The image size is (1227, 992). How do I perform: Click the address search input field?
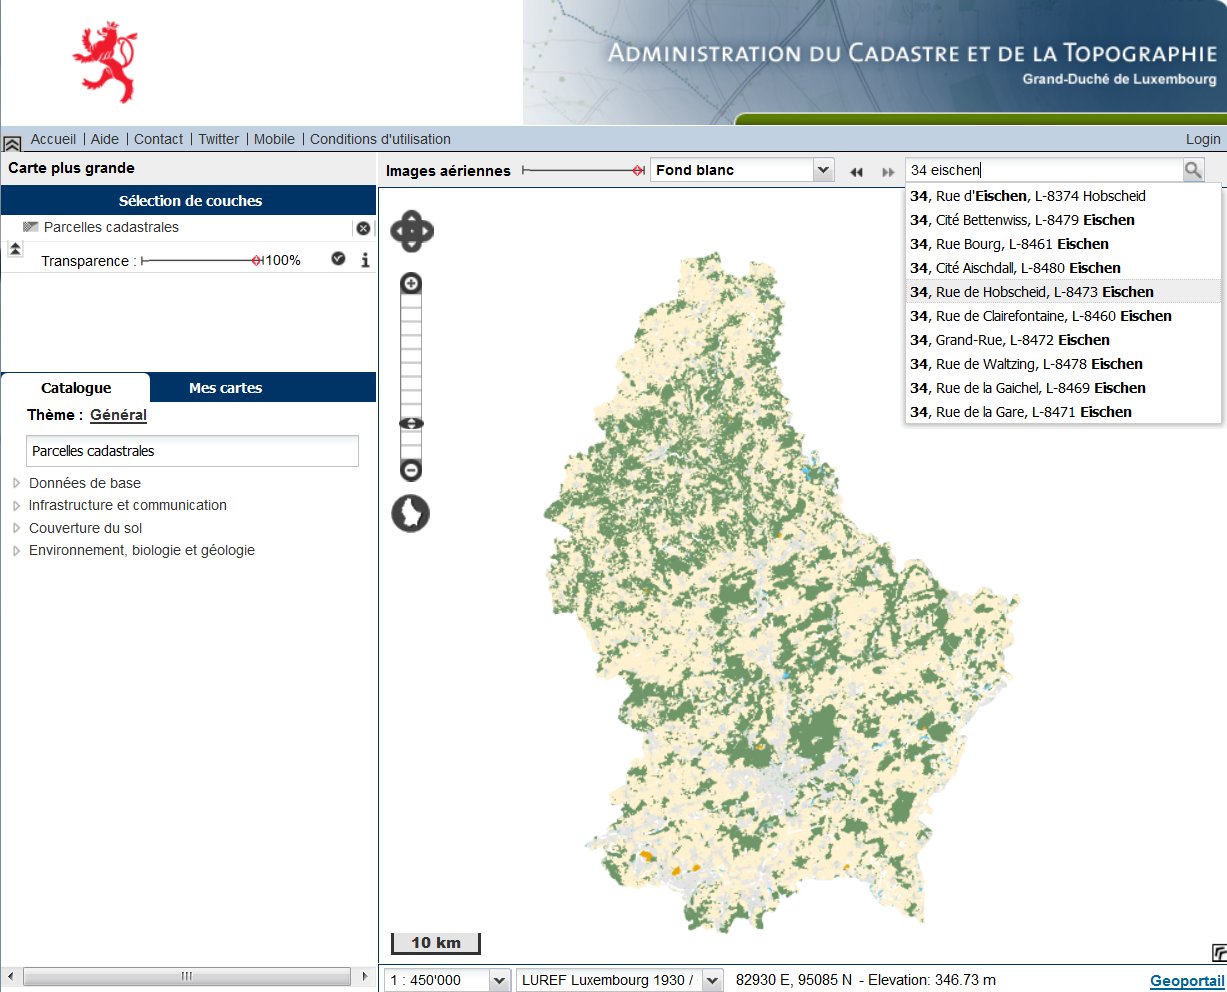click(1043, 170)
